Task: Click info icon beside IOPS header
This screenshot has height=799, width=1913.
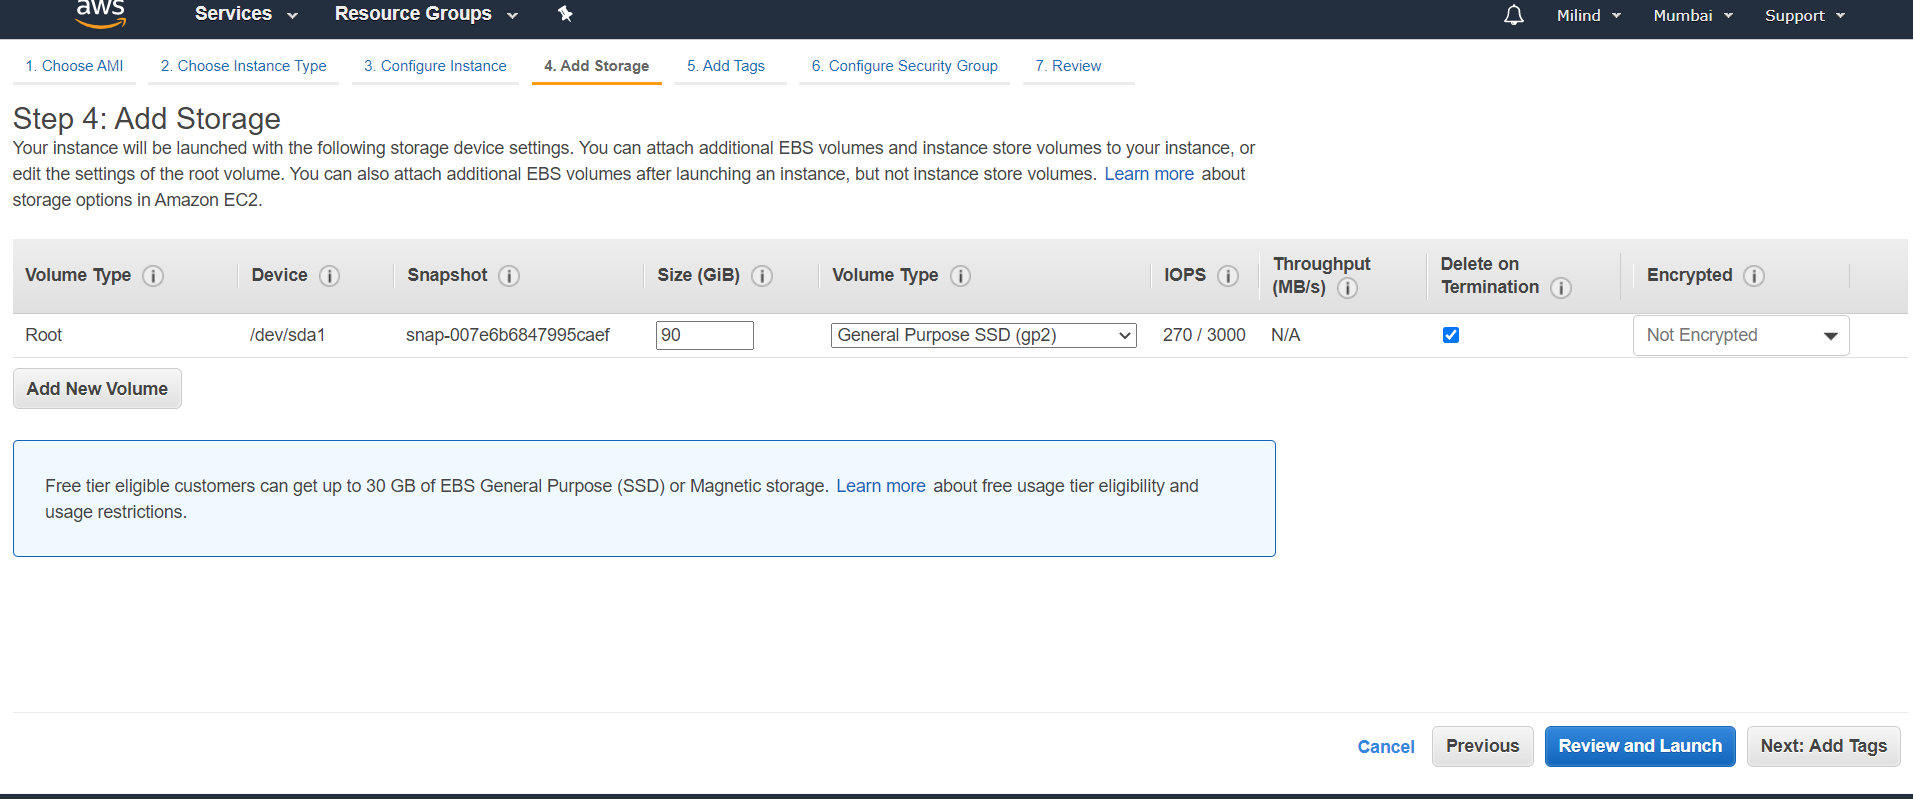Action: 1228,276
